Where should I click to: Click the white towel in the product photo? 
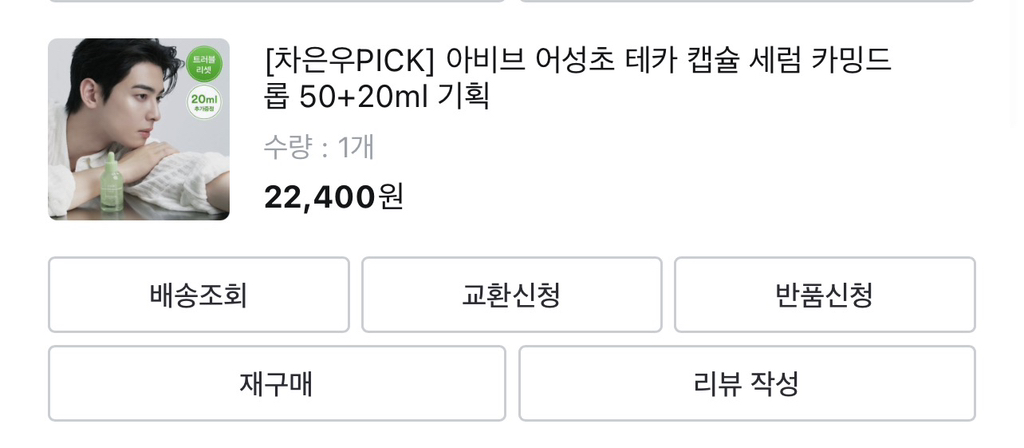pyautogui.click(x=185, y=180)
